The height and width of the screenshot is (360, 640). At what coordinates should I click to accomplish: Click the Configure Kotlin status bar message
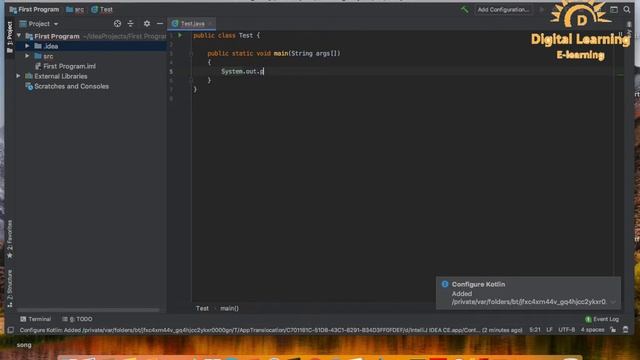271,330
